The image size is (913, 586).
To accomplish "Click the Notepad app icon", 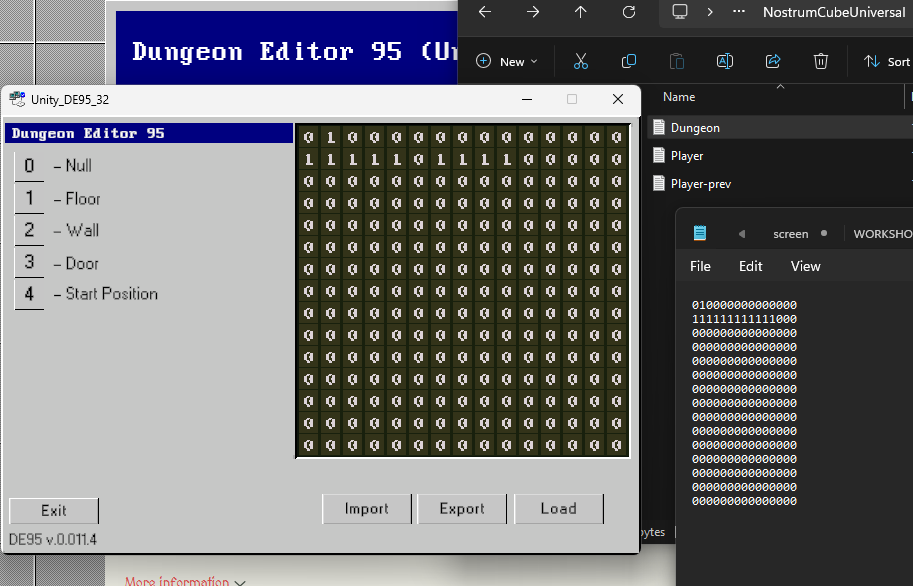I will 700,233.
